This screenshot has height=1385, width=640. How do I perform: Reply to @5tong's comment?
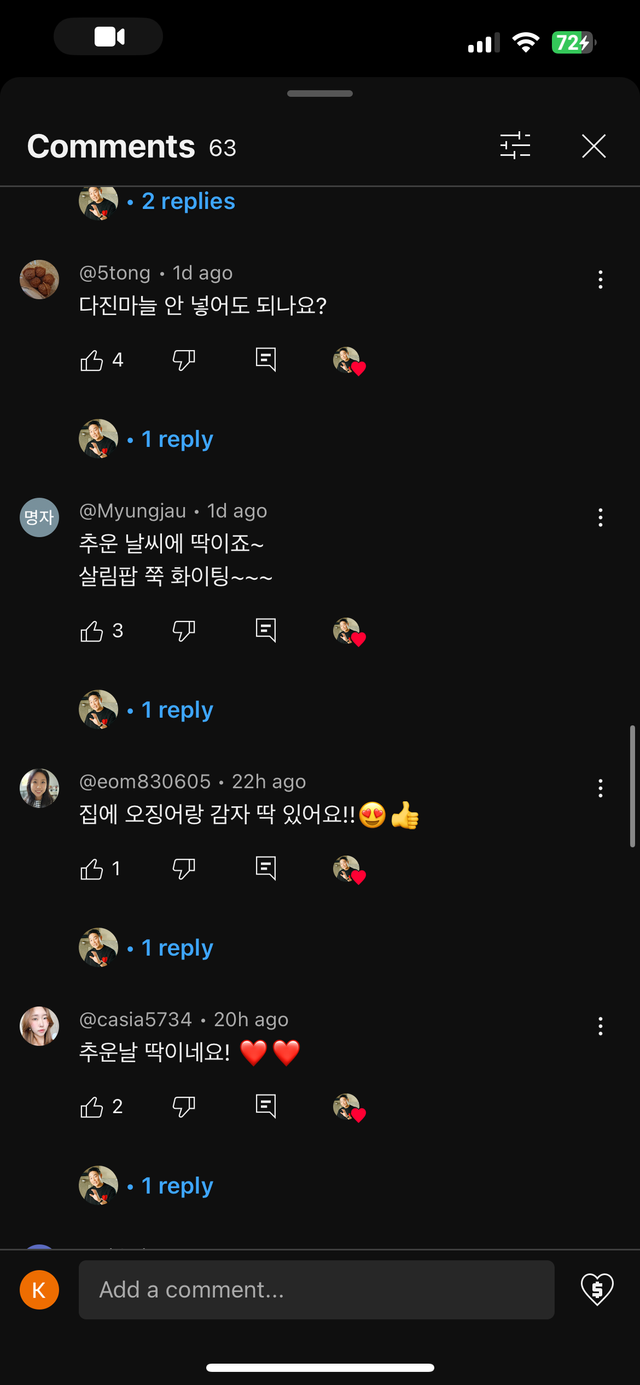click(x=266, y=360)
